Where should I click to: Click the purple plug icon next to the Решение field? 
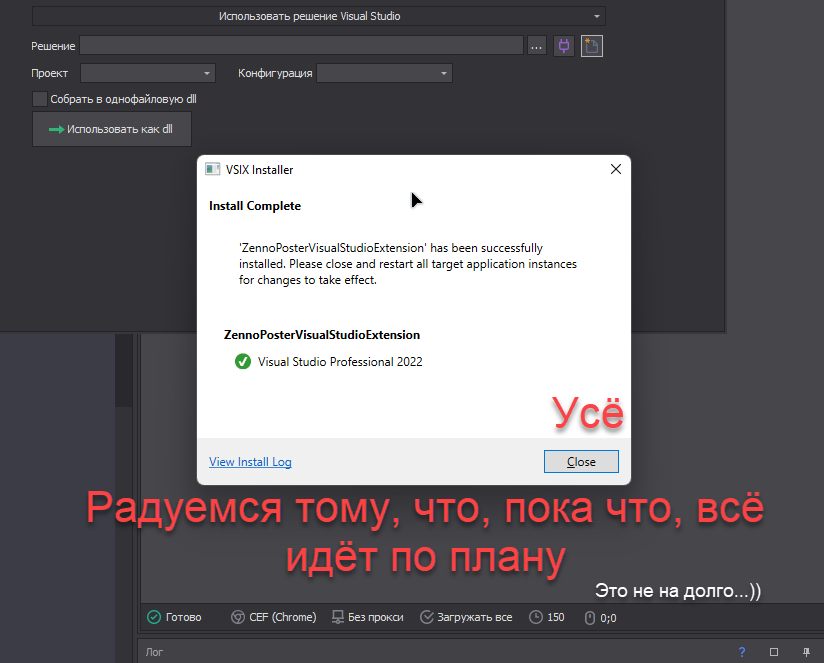tap(563, 46)
